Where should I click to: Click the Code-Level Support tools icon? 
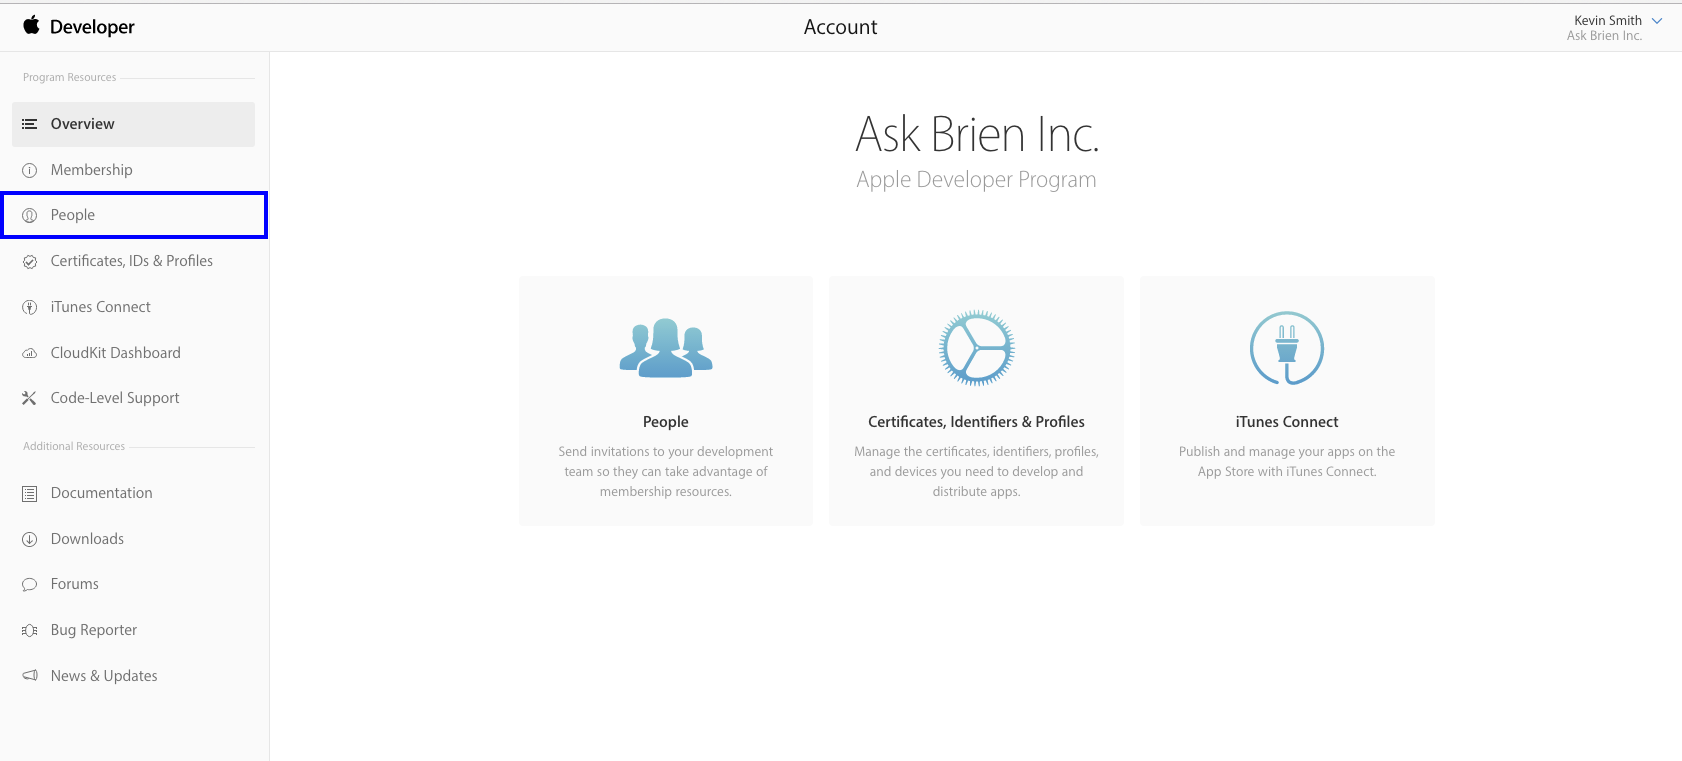[30, 398]
